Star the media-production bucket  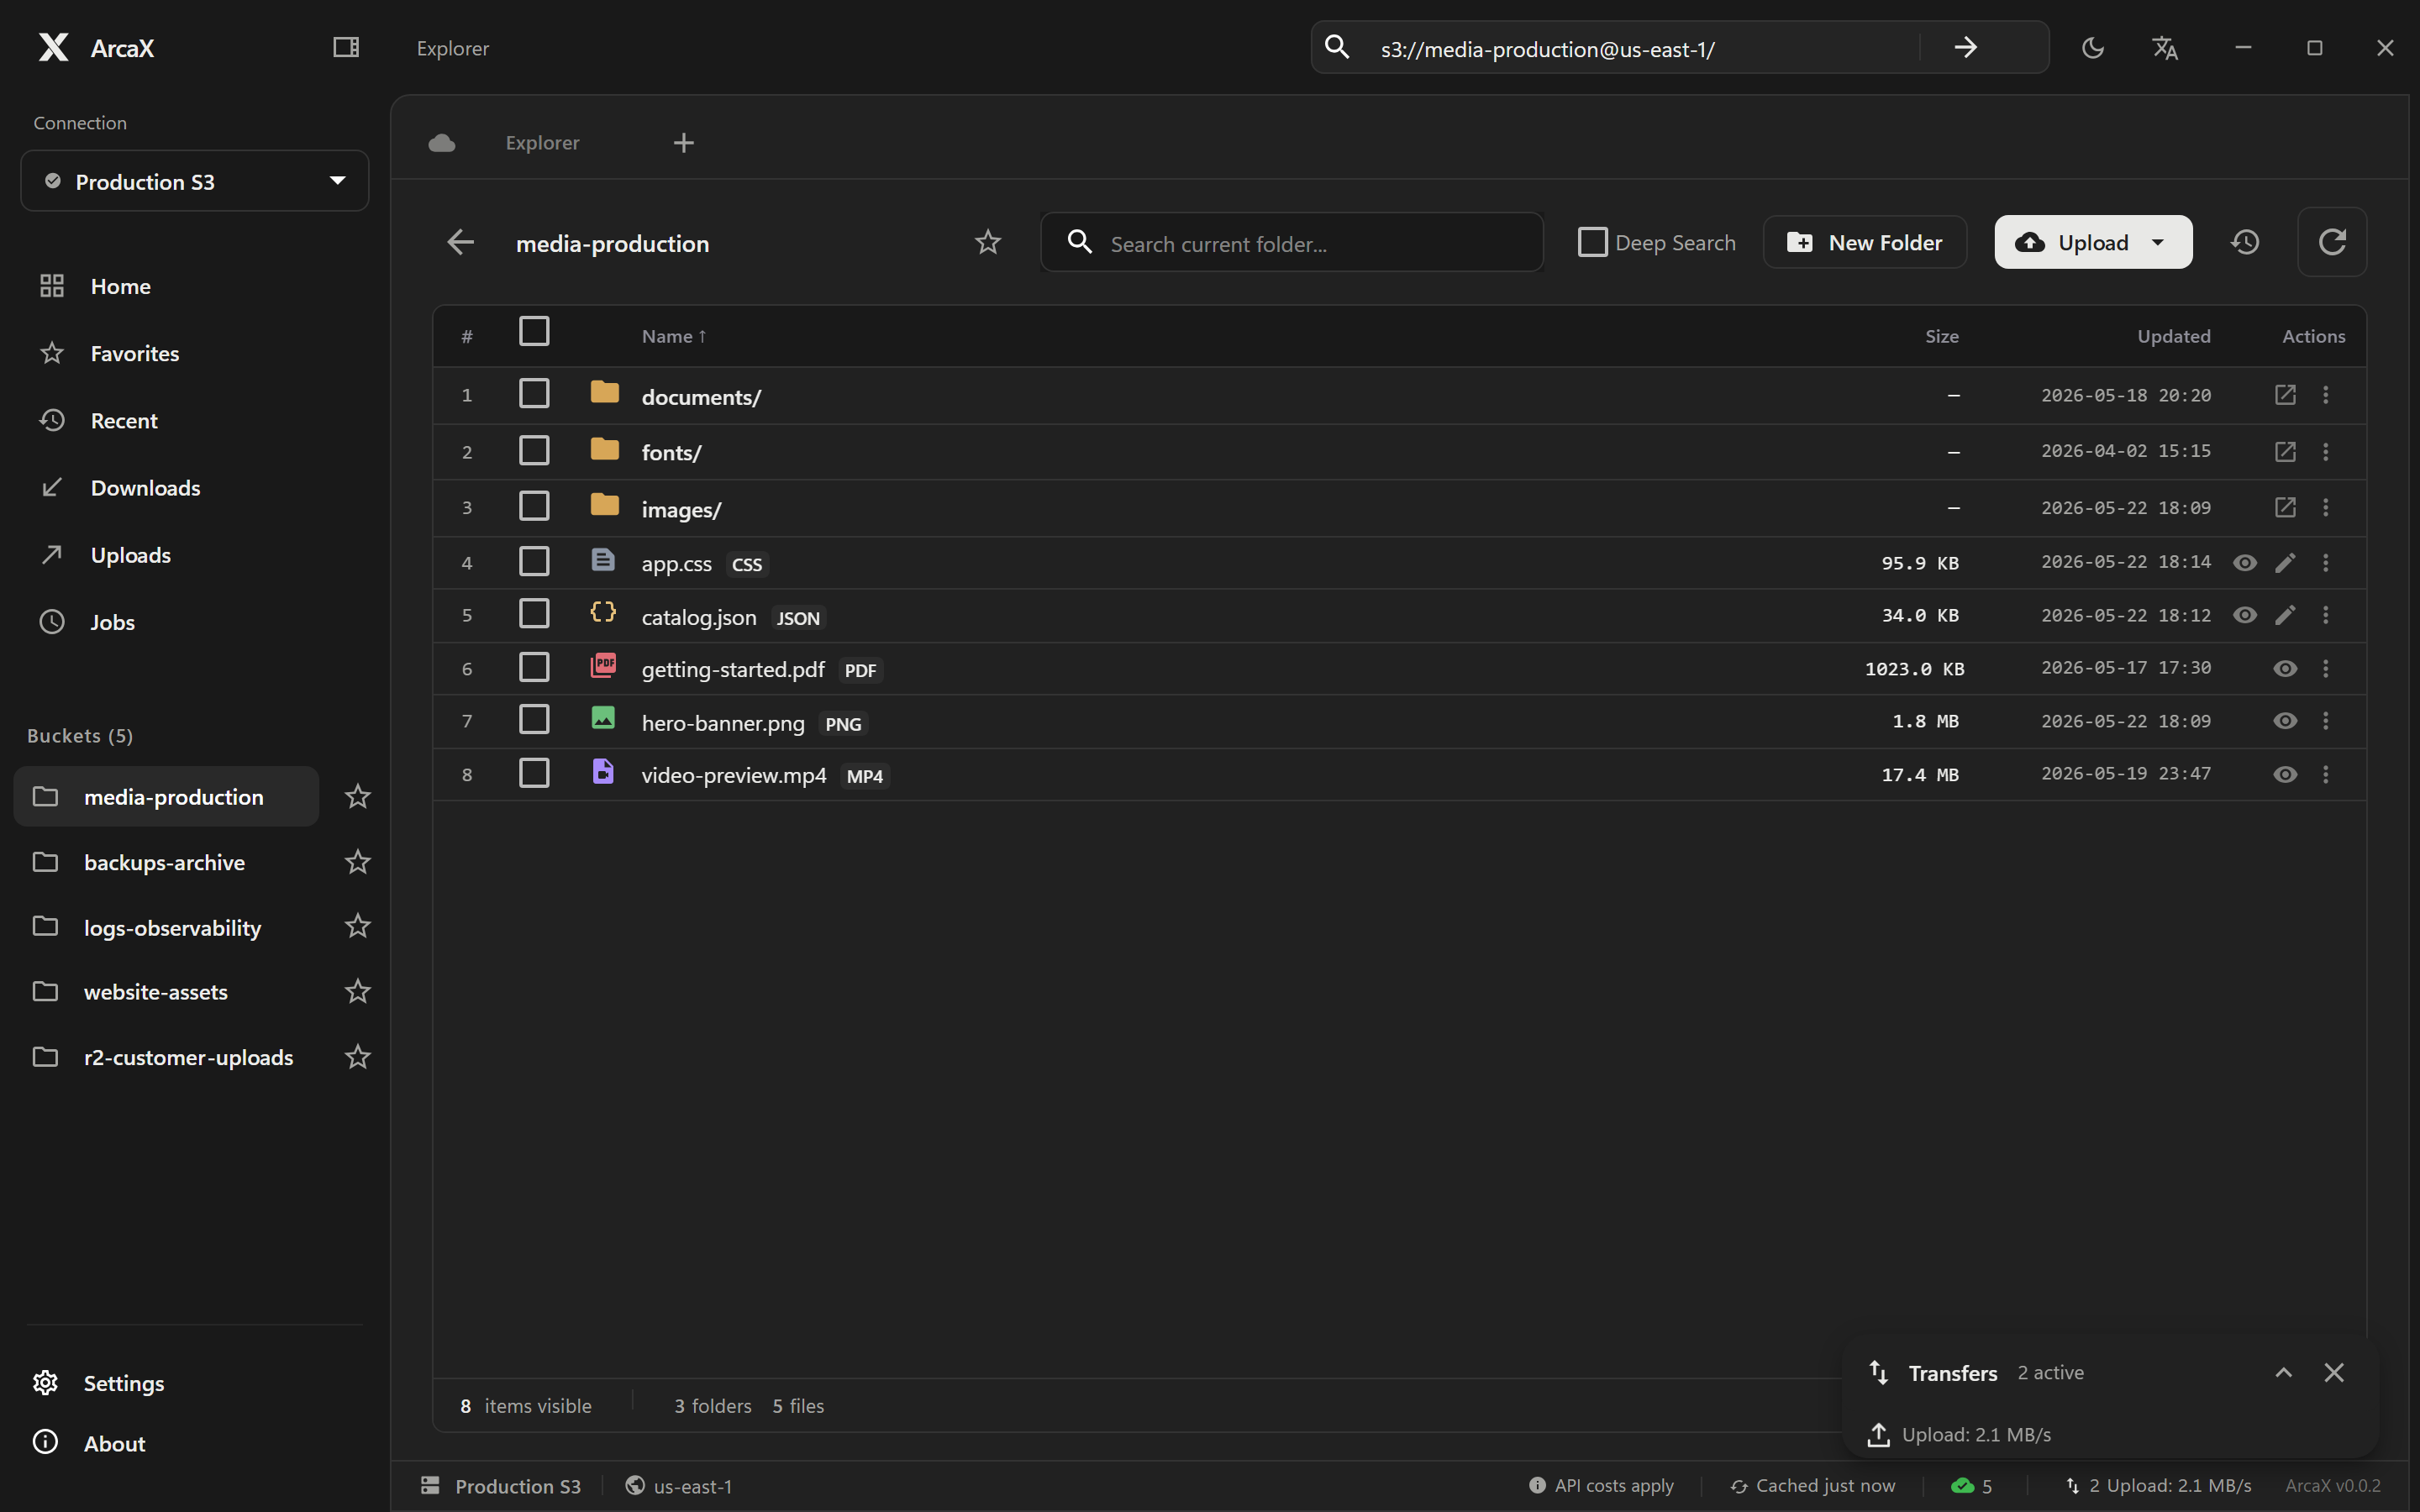tap(357, 796)
